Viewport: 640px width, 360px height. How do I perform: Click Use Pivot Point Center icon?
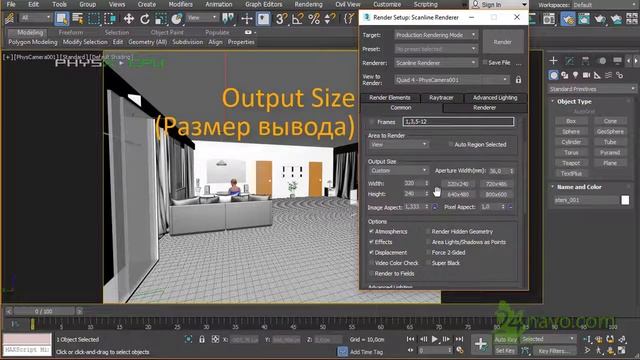pos(228,18)
